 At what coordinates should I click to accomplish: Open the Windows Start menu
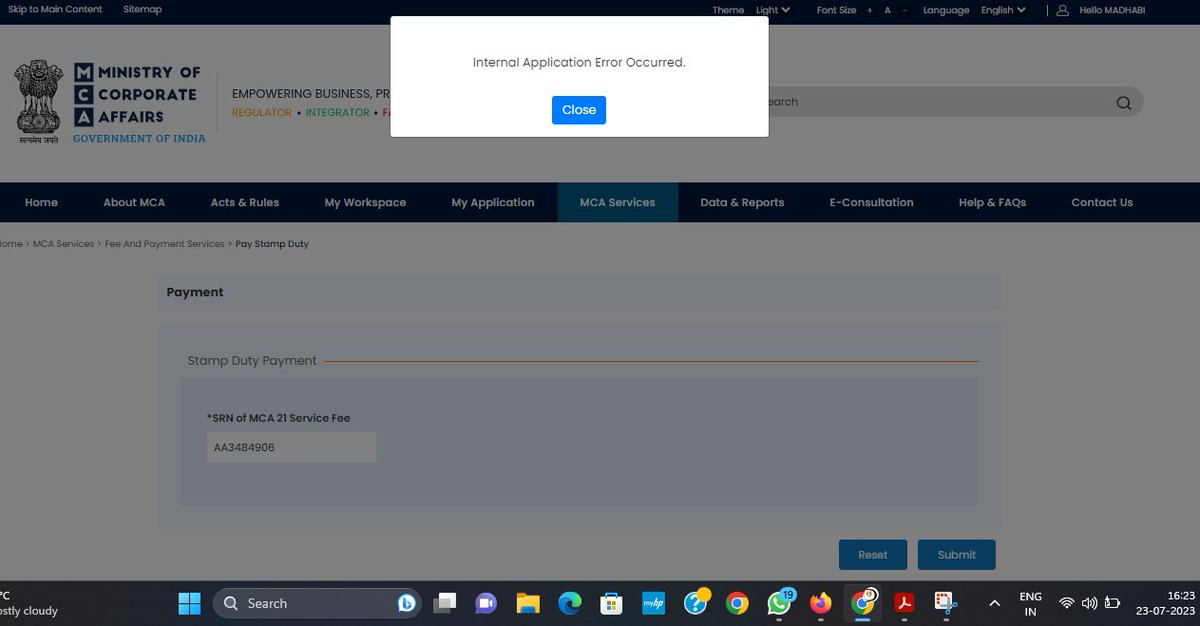click(x=189, y=603)
